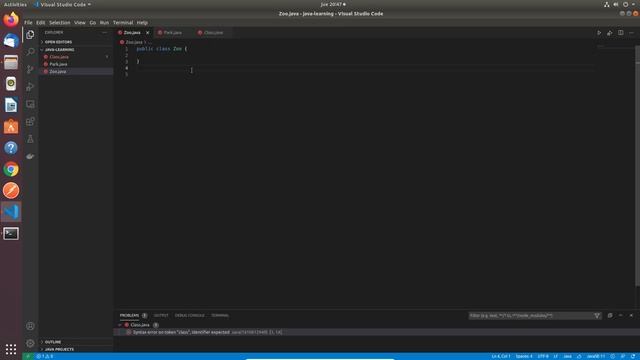Click the Java language mode in status bar
The width and height of the screenshot is (640, 360).
tap(567, 356)
